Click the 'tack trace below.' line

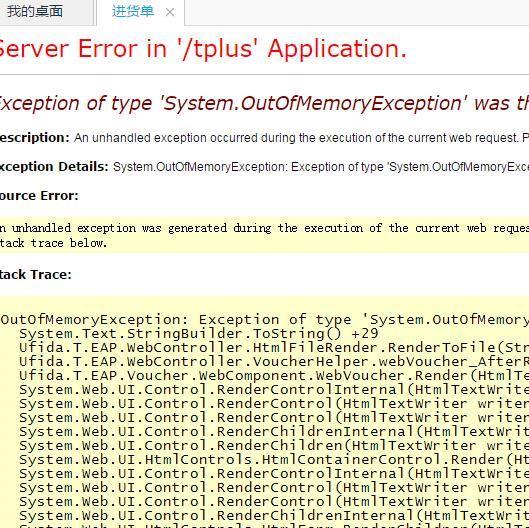click(x=53, y=243)
